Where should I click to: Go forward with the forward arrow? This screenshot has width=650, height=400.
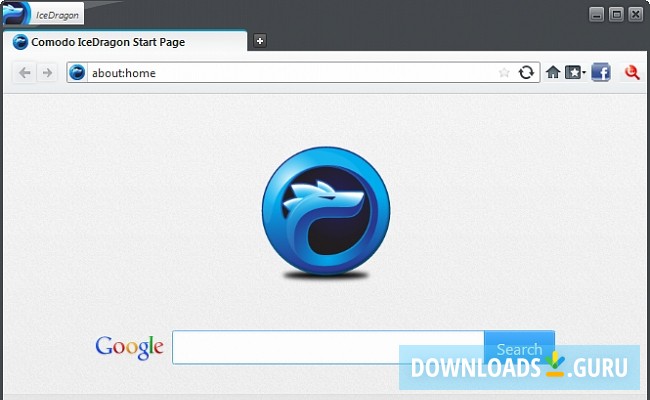coord(47,73)
